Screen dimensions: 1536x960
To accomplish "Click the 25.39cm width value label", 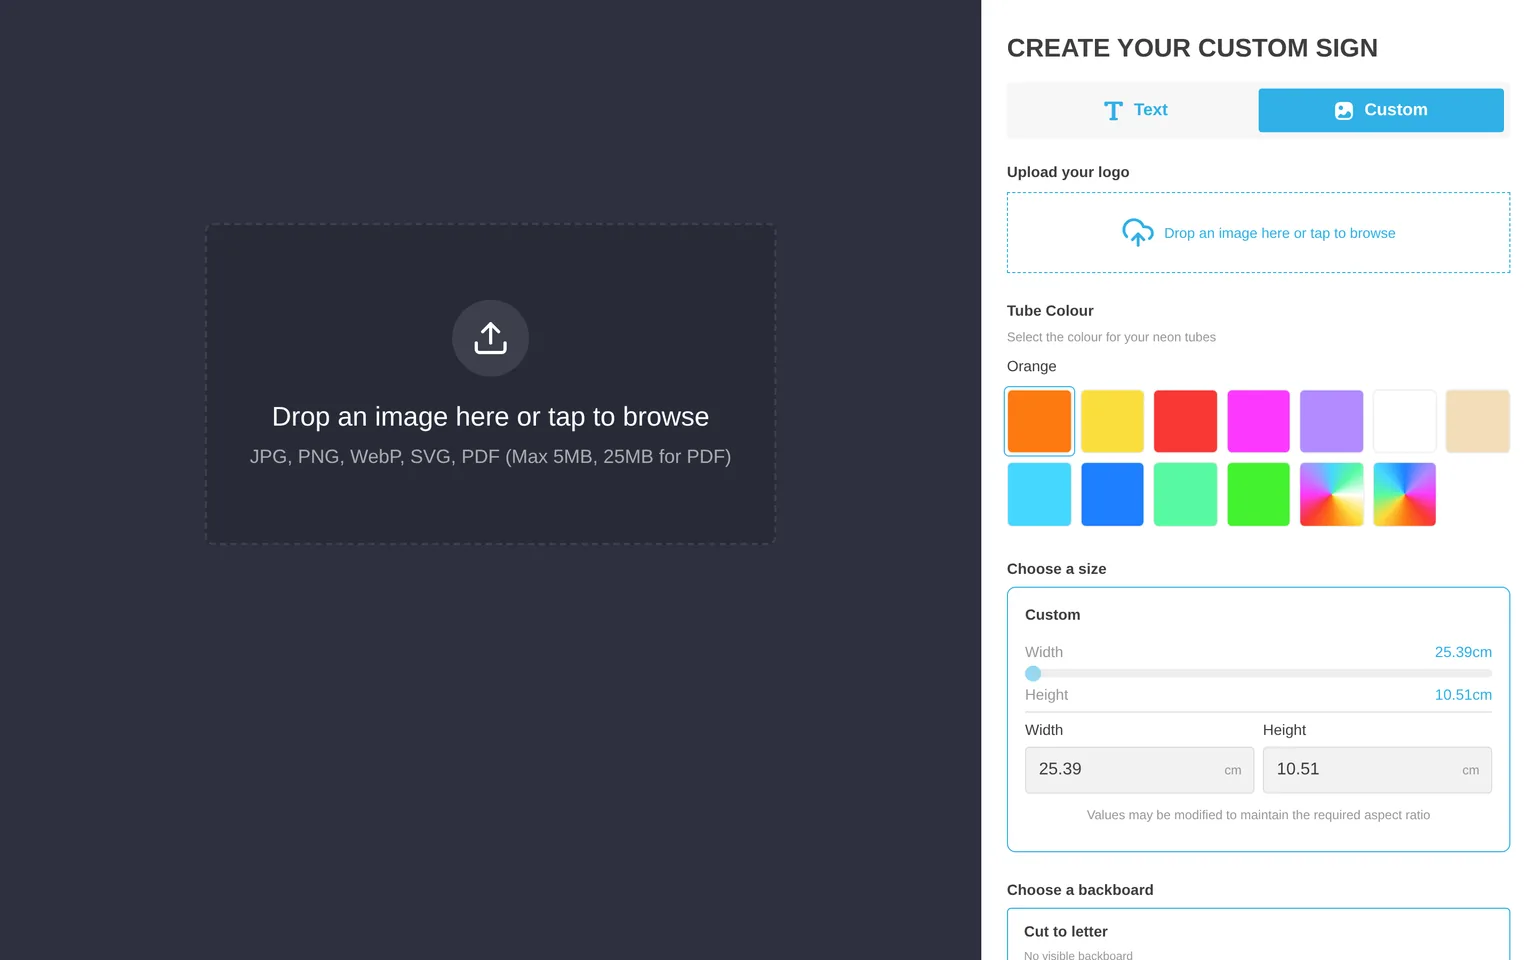I will pyautogui.click(x=1463, y=652).
